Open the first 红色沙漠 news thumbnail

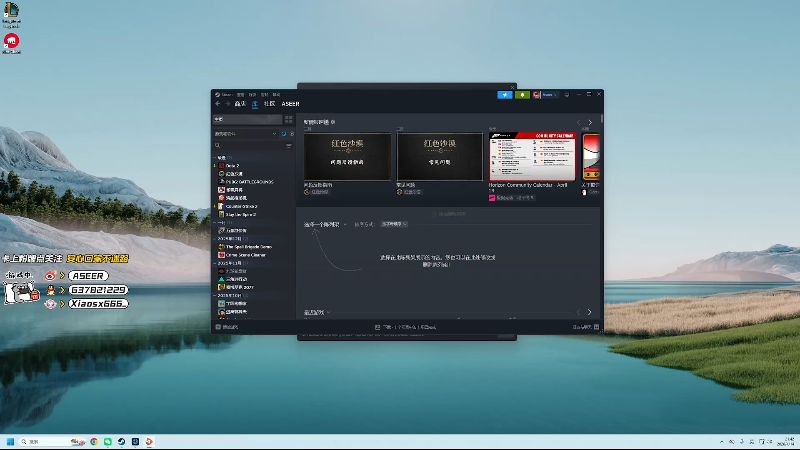pyautogui.click(x=347, y=157)
